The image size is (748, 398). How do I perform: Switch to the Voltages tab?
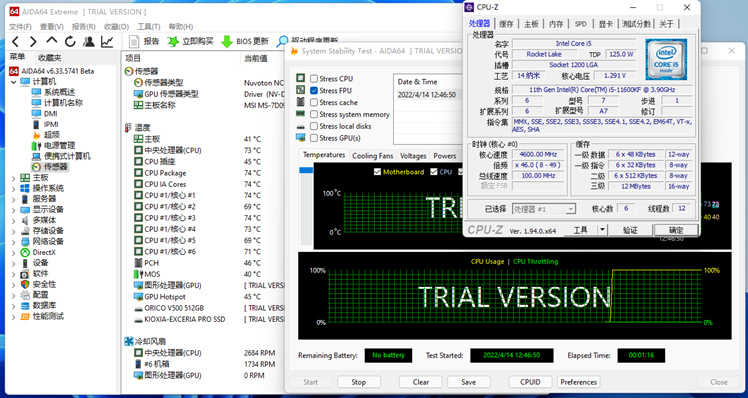point(413,156)
